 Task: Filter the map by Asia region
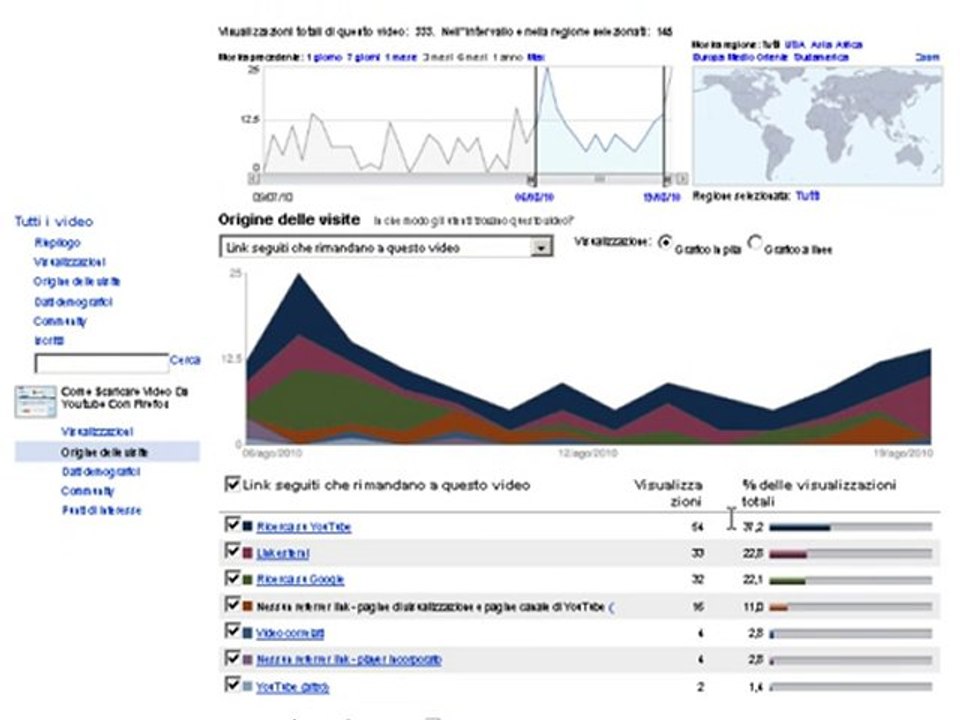coord(821,45)
